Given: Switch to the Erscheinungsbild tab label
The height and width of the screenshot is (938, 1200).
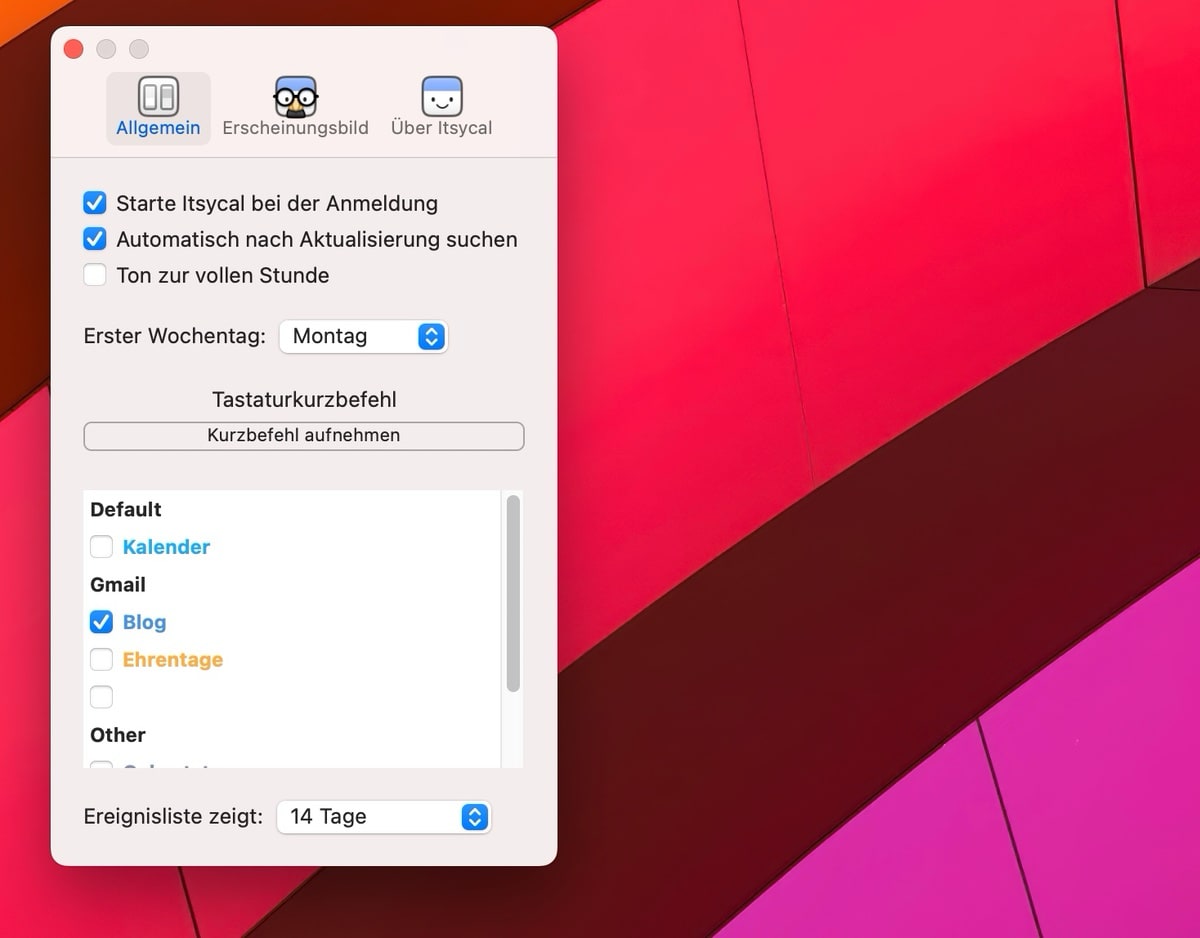Looking at the screenshot, I should pos(295,128).
